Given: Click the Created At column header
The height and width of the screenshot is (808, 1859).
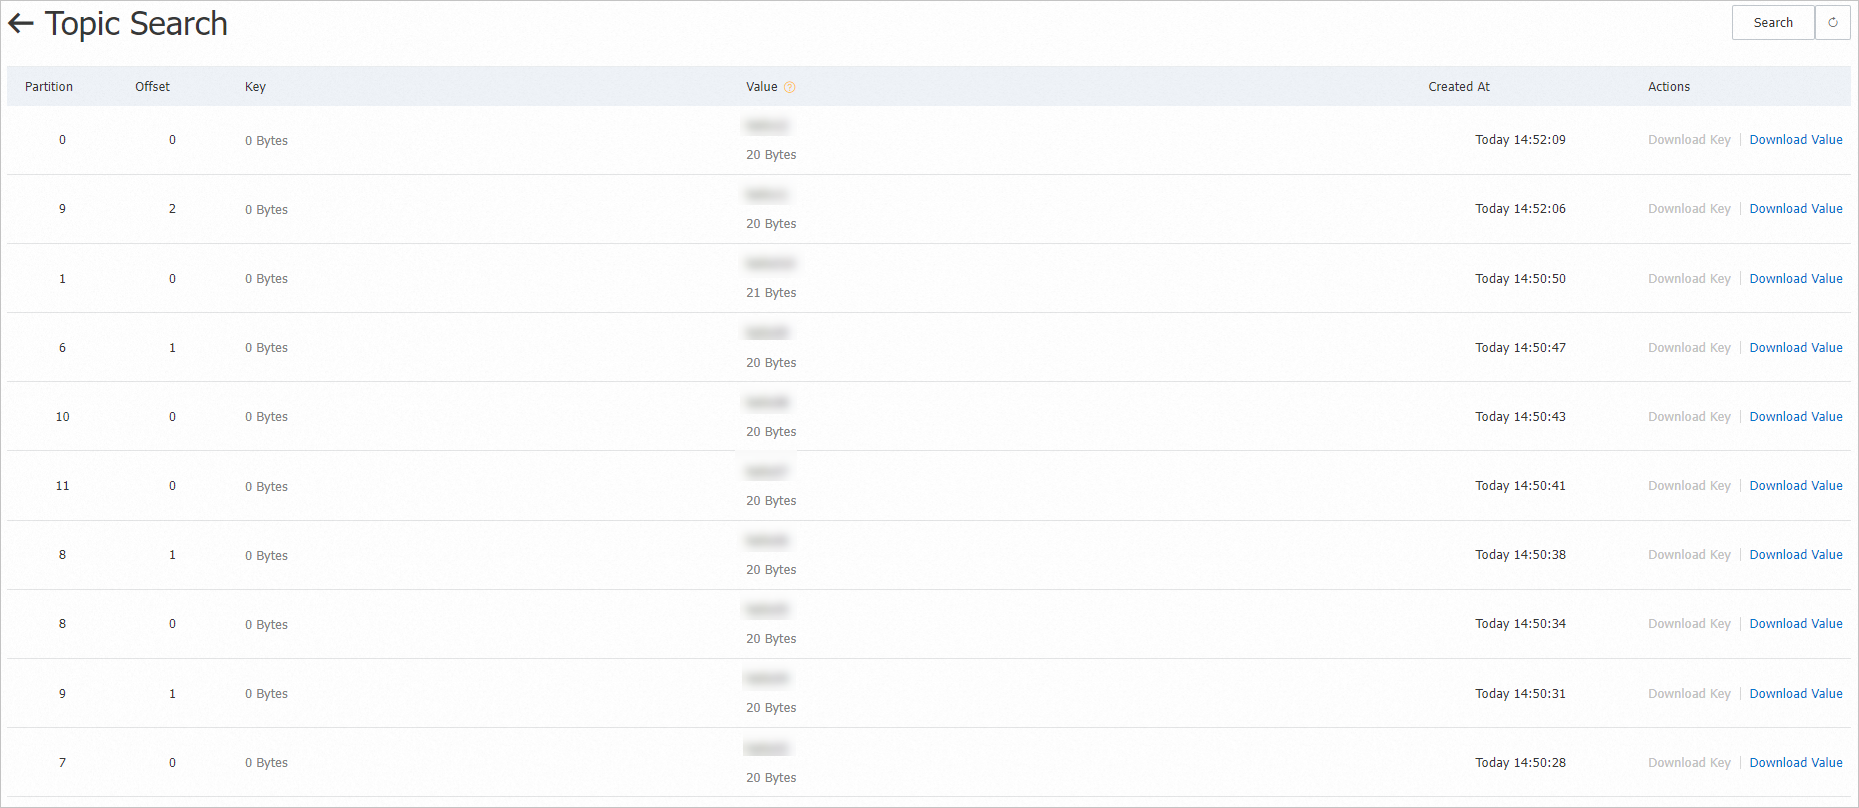Looking at the screenshot, I should point(1459,87).
